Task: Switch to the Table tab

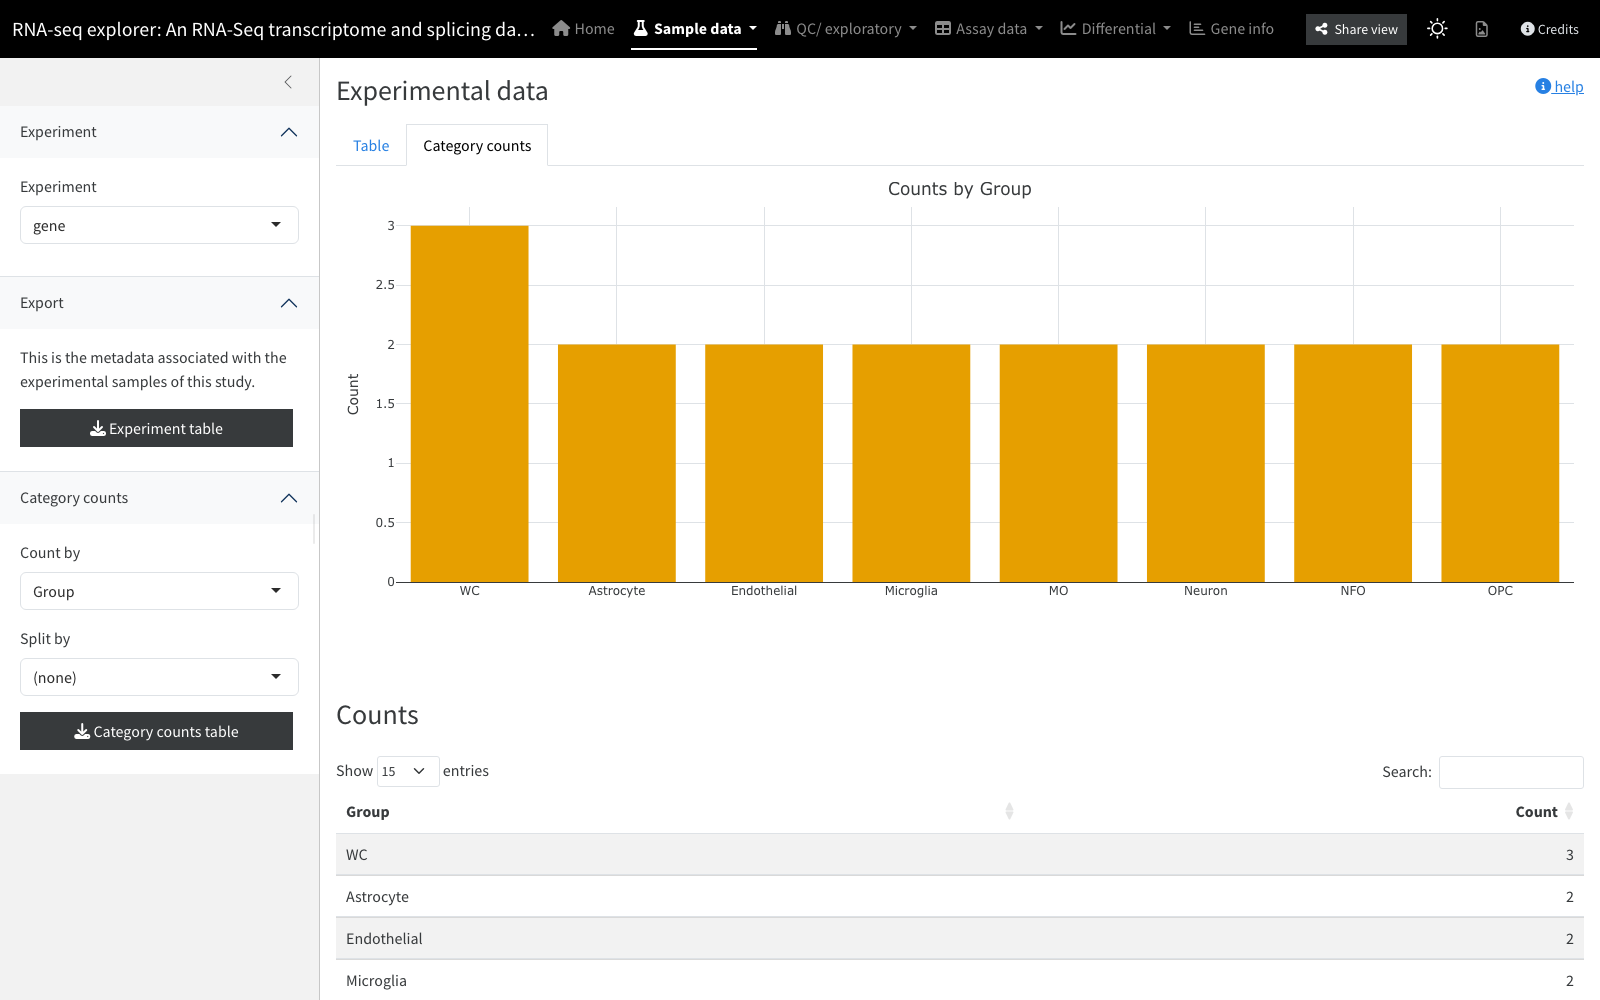Action: coord(371,146)
